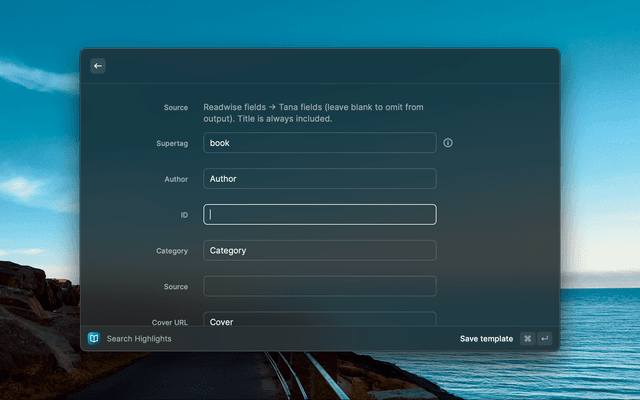The image size is (640, 400).
Task: Click the Command key icon in footer
Action: pos(527,339)
